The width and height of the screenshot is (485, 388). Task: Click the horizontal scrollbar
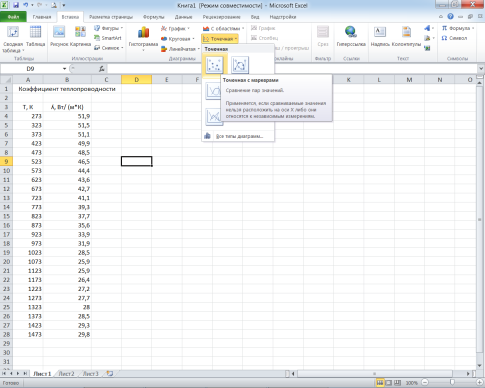(x=374, y=374)
